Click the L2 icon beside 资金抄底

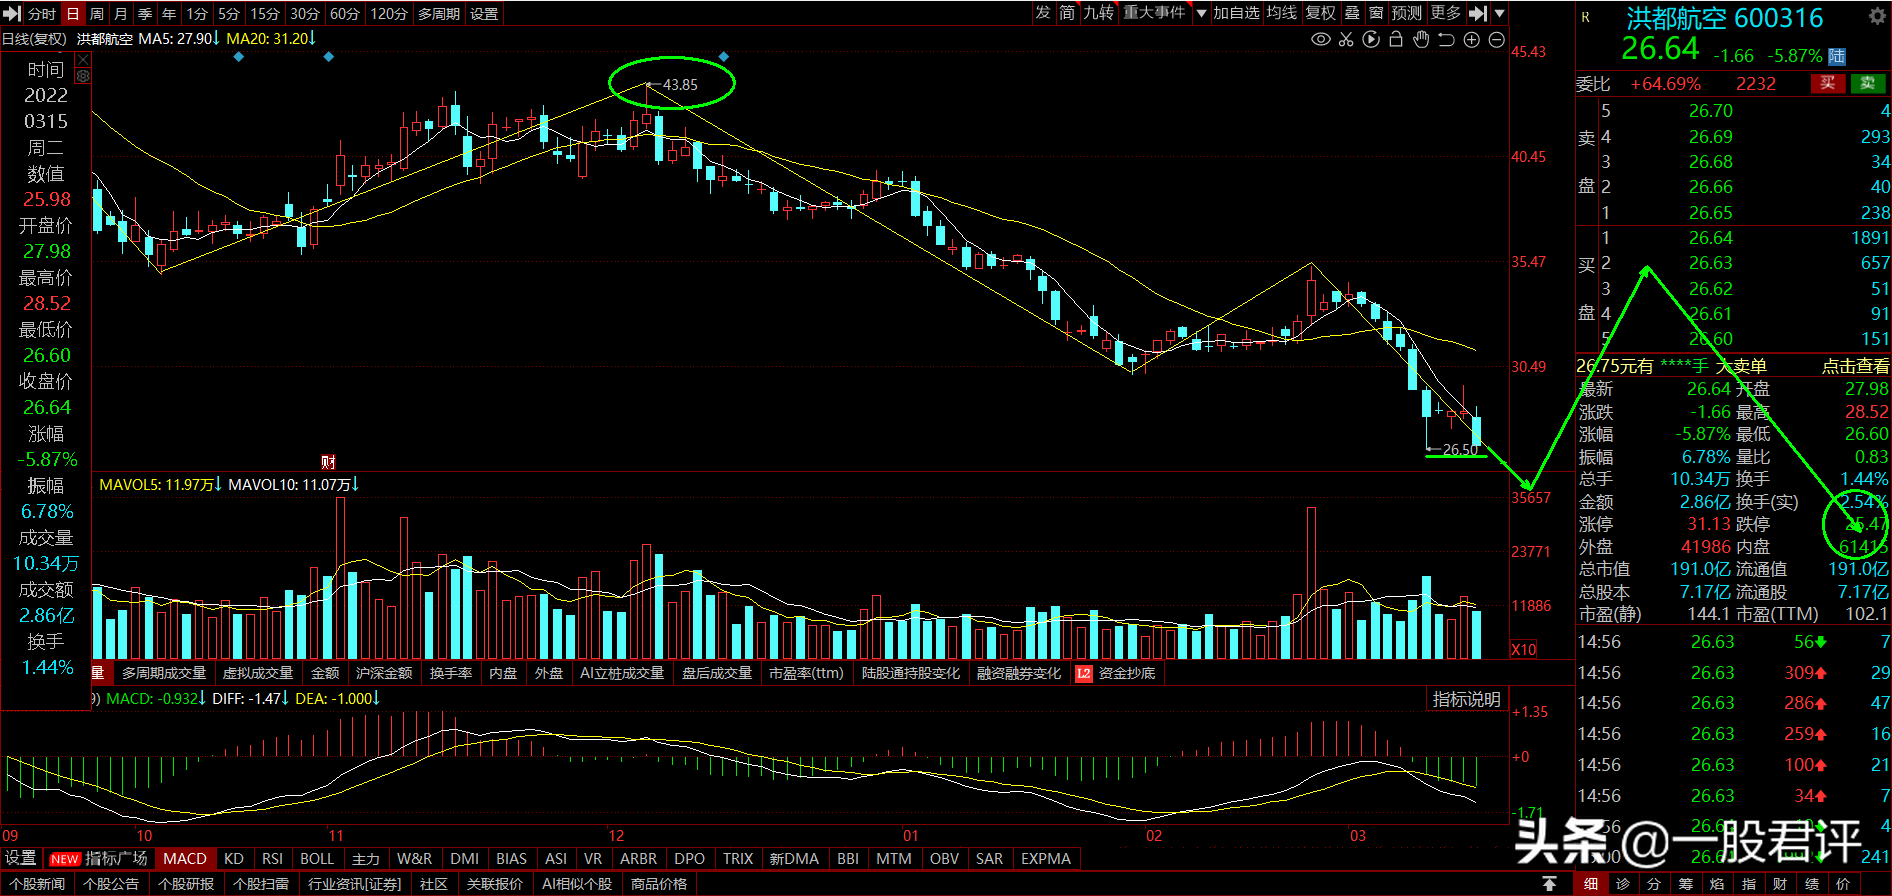[x=1084, y=673]
